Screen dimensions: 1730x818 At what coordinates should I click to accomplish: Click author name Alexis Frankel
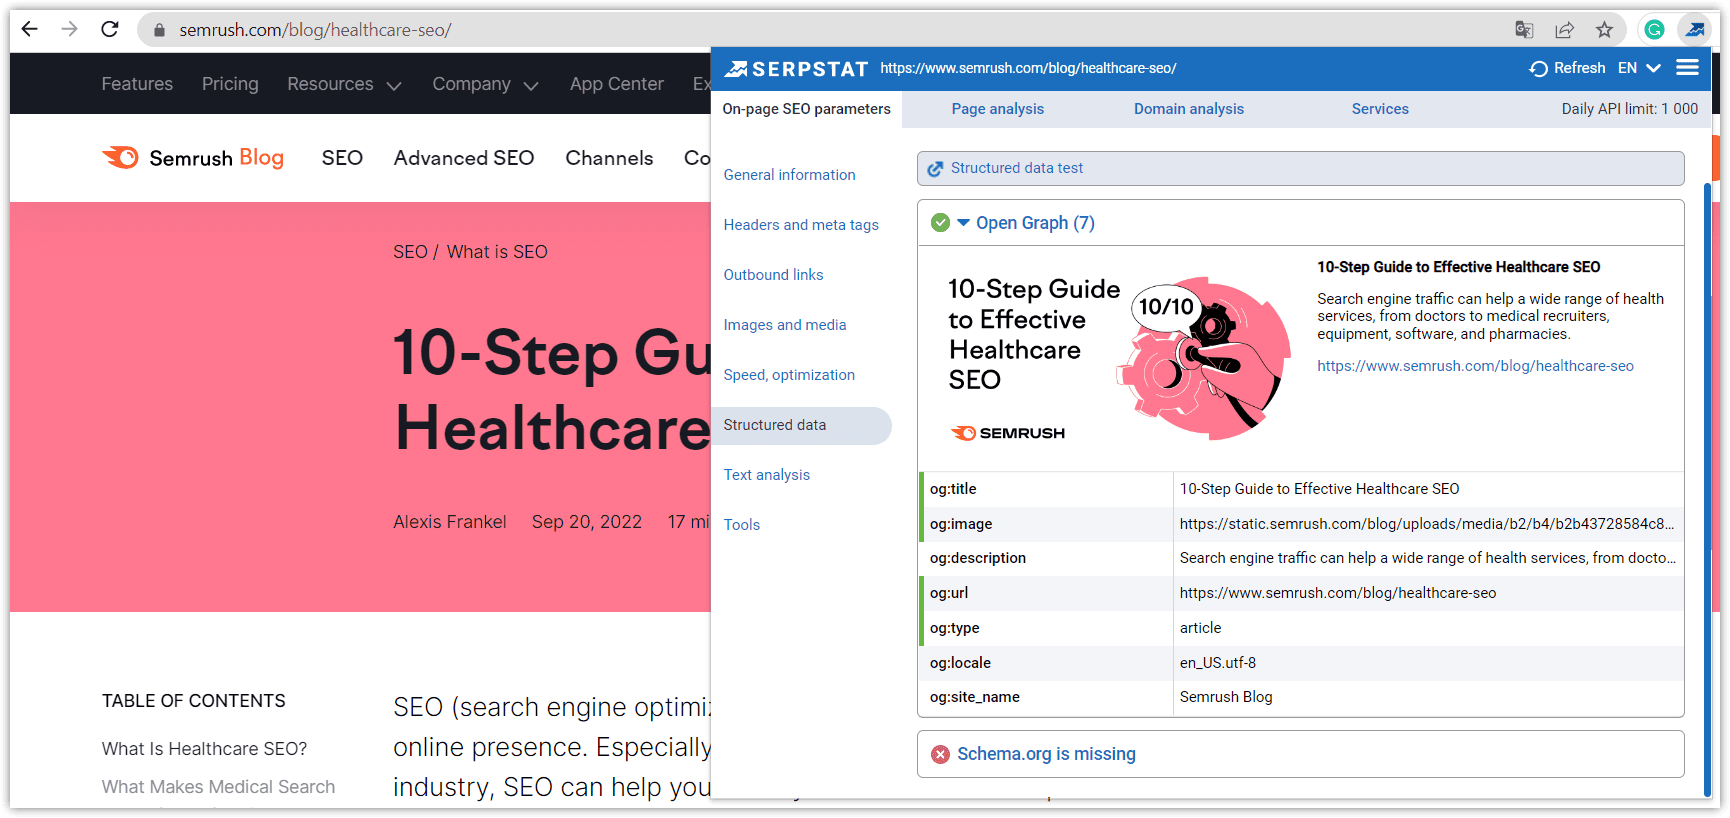point(450,522)
